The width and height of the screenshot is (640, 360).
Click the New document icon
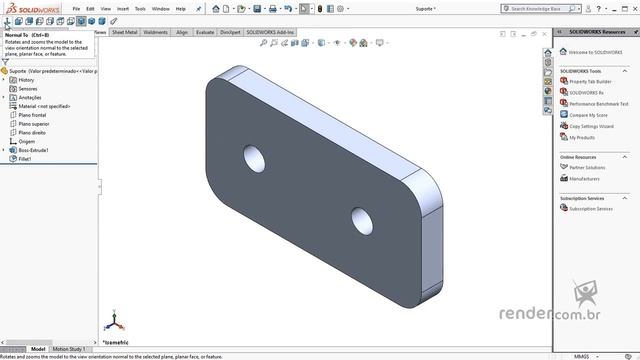click(x=226, y=9)
